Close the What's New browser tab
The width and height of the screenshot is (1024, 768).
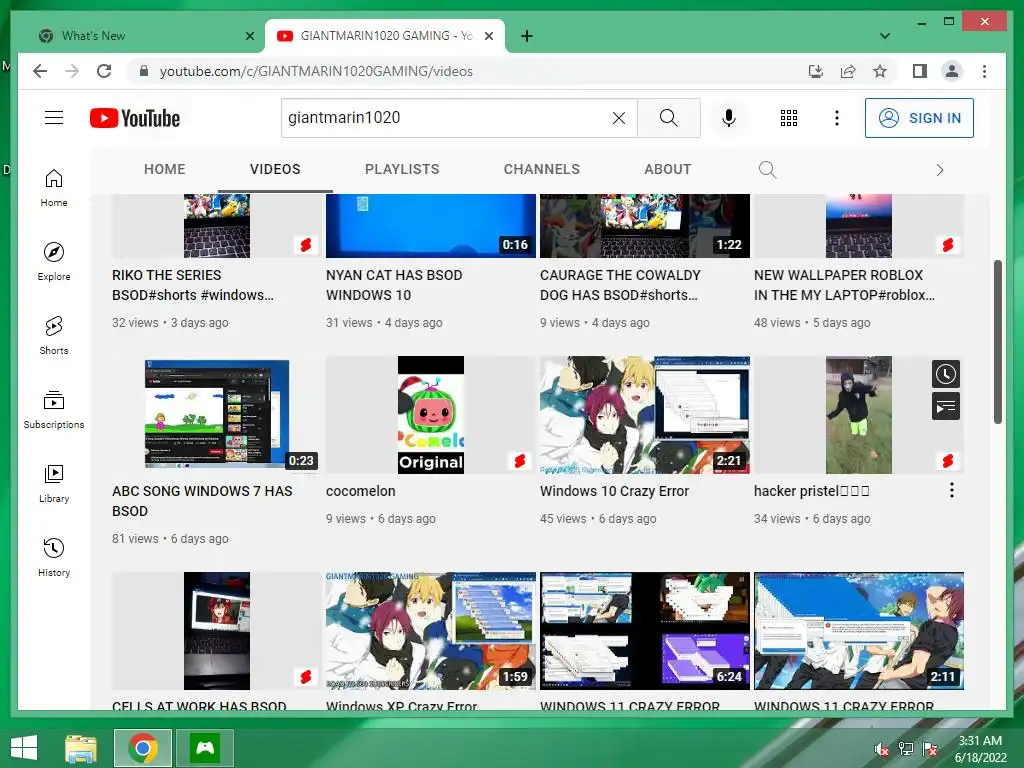tap(249, 36)
